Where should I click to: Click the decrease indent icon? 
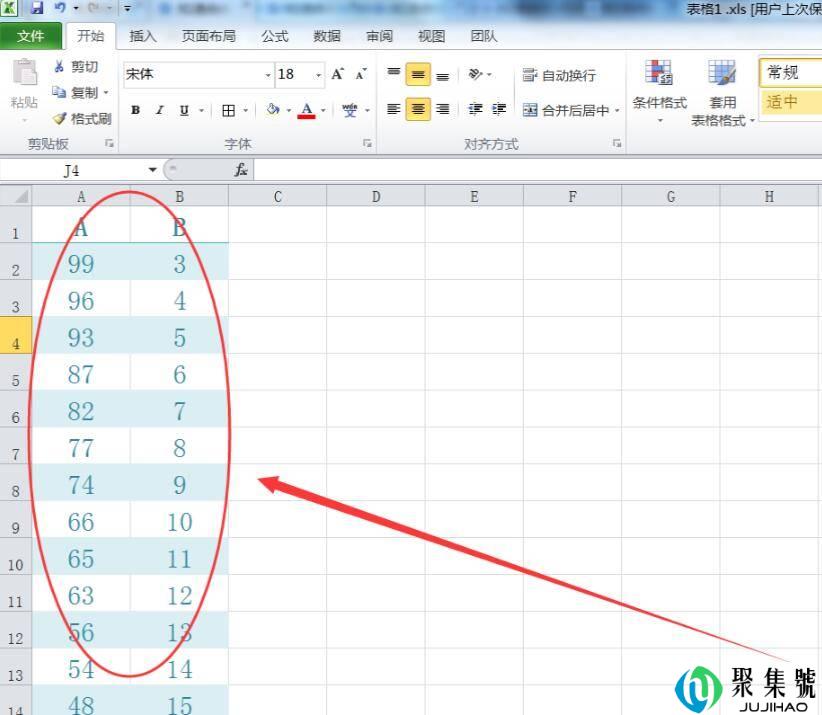point(475,110)
